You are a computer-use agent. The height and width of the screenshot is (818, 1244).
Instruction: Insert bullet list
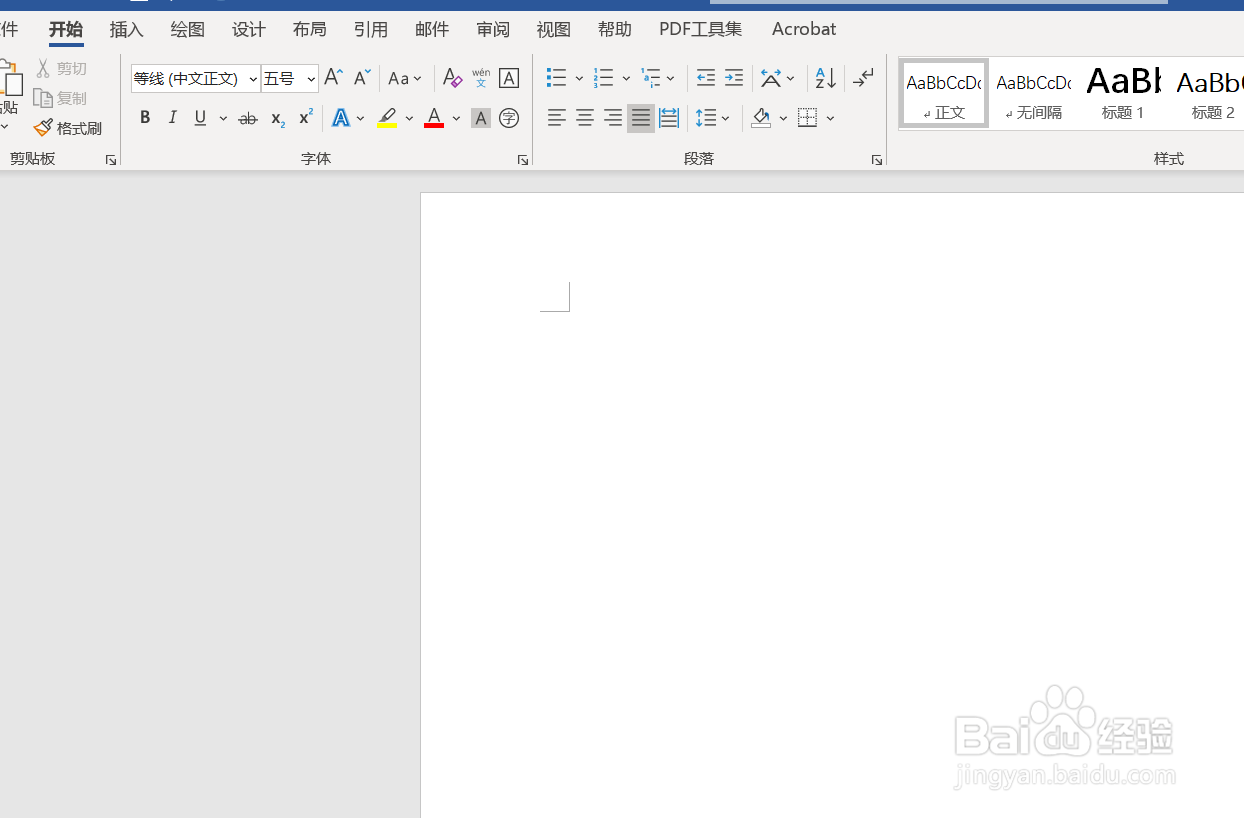pyautogui.click(x=557, y=78)
